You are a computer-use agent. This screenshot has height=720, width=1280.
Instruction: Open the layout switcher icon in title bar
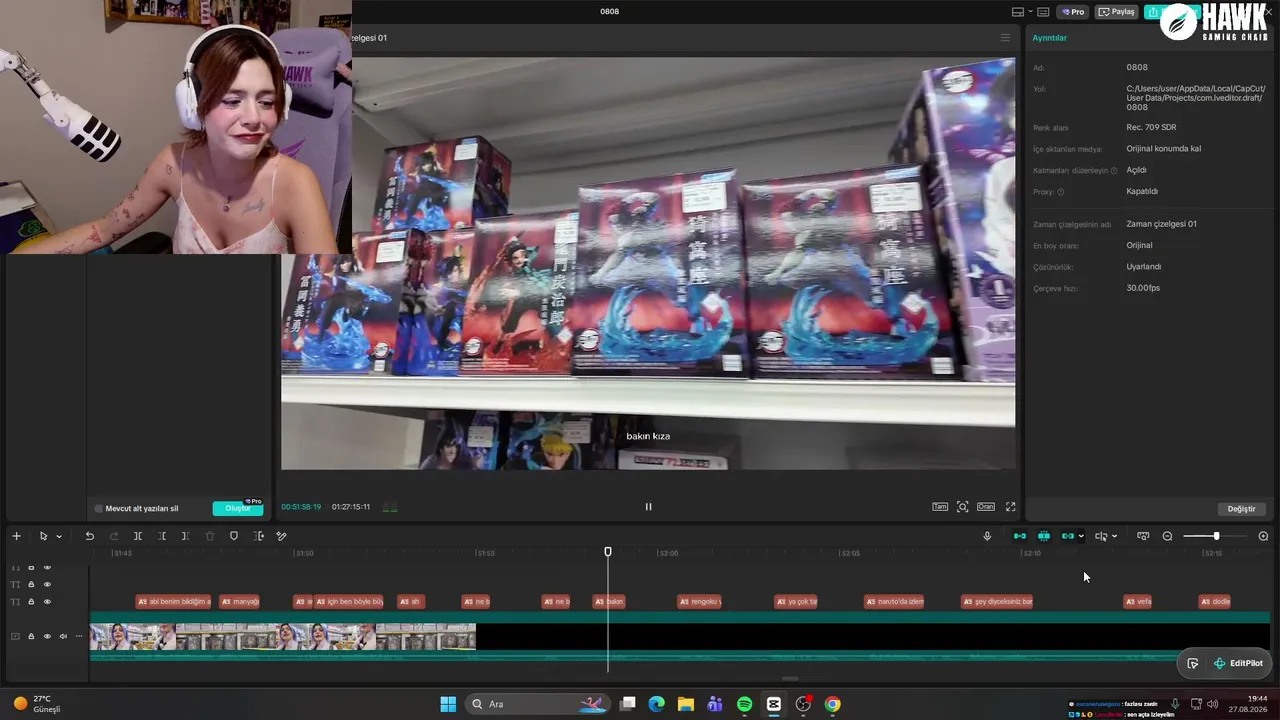(x=1018, y=12)
